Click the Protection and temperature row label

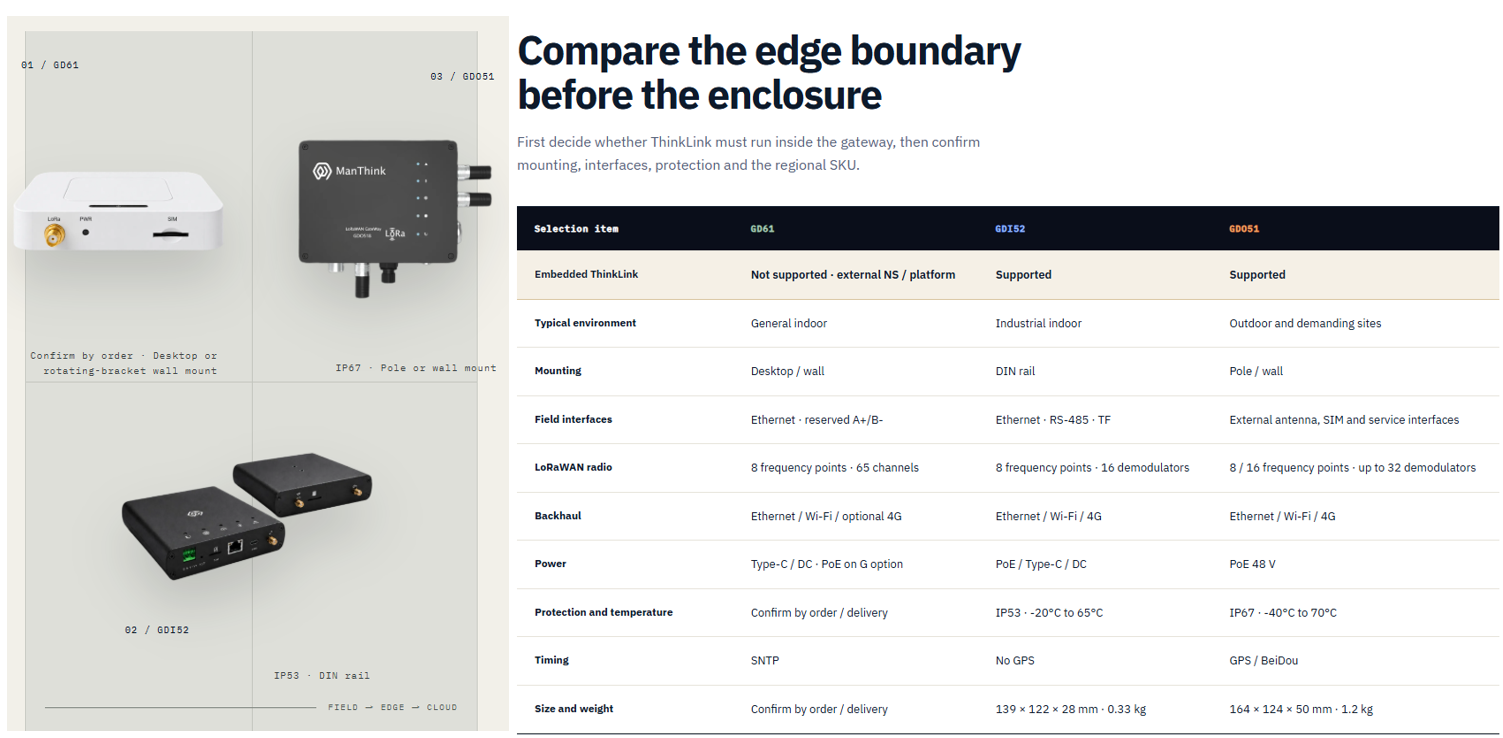603,612
